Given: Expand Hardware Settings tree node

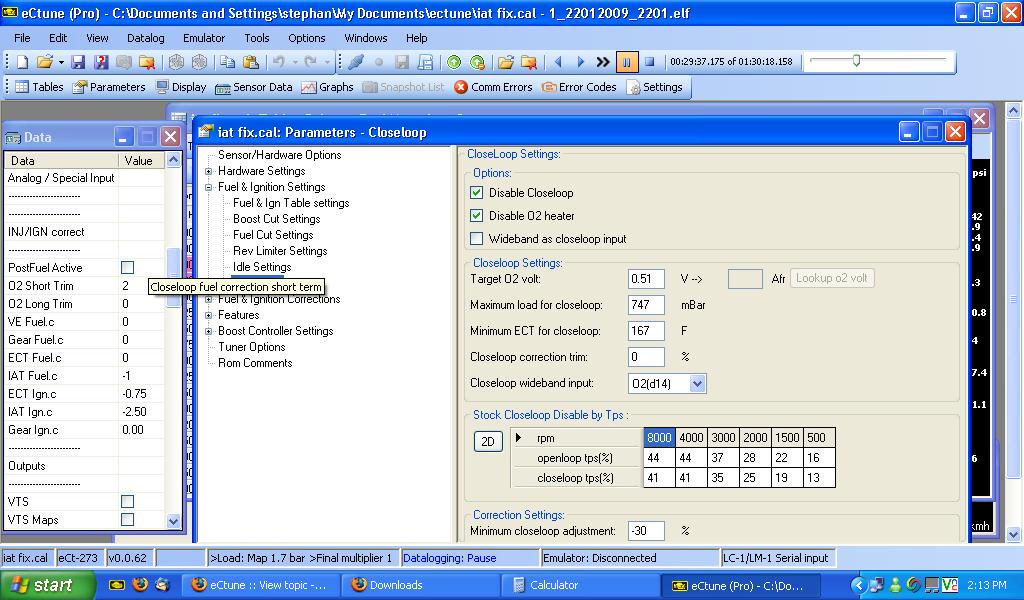Looking at the screenshot, I should (208, 171).
